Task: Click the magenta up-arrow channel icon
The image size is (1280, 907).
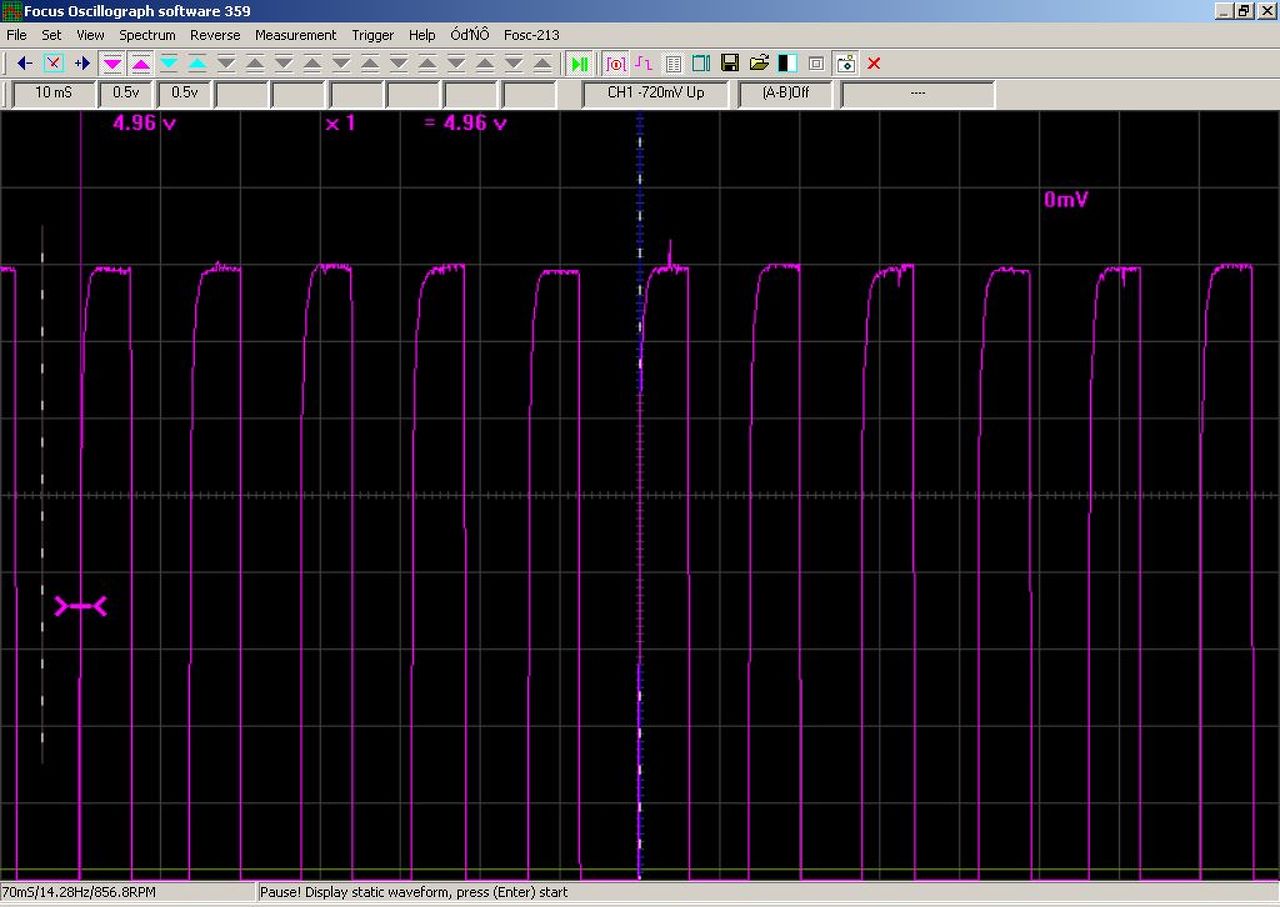Action: pos(141,64)
